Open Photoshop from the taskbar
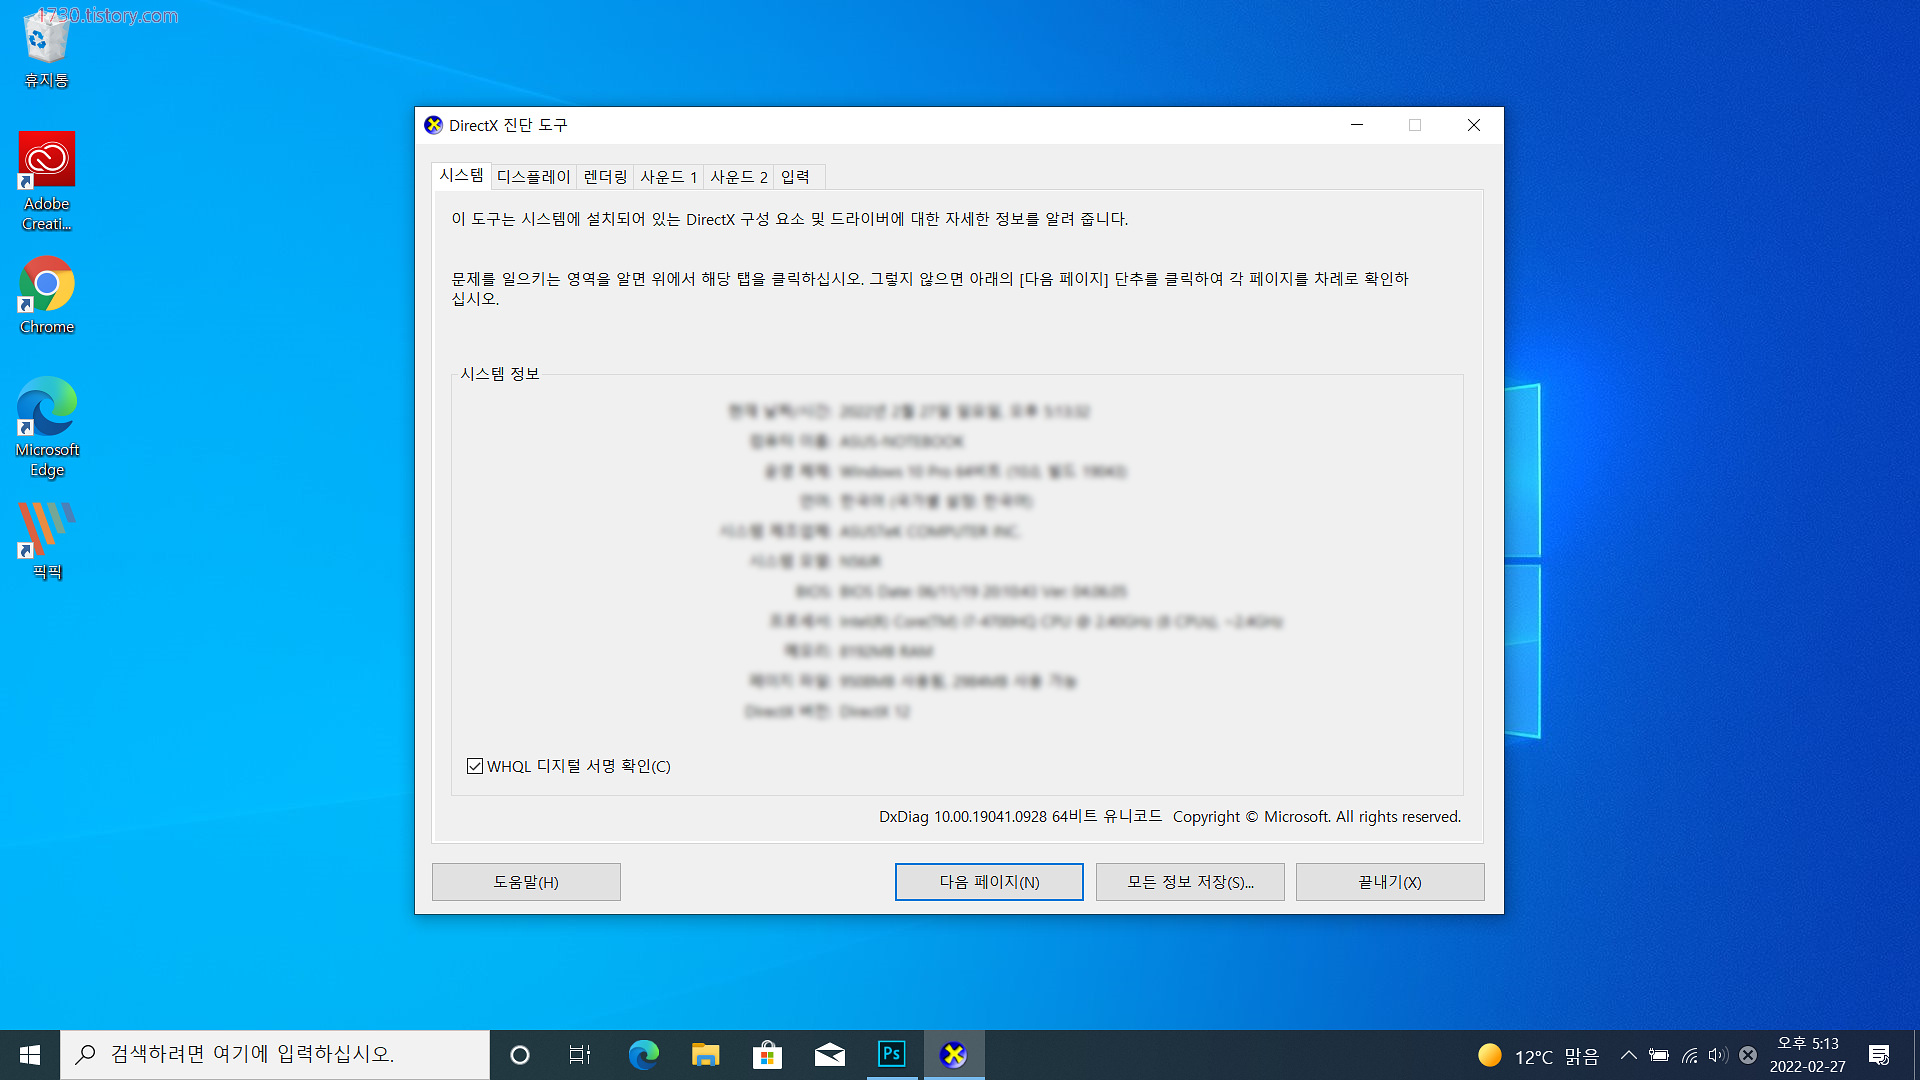 (891, 1054)
